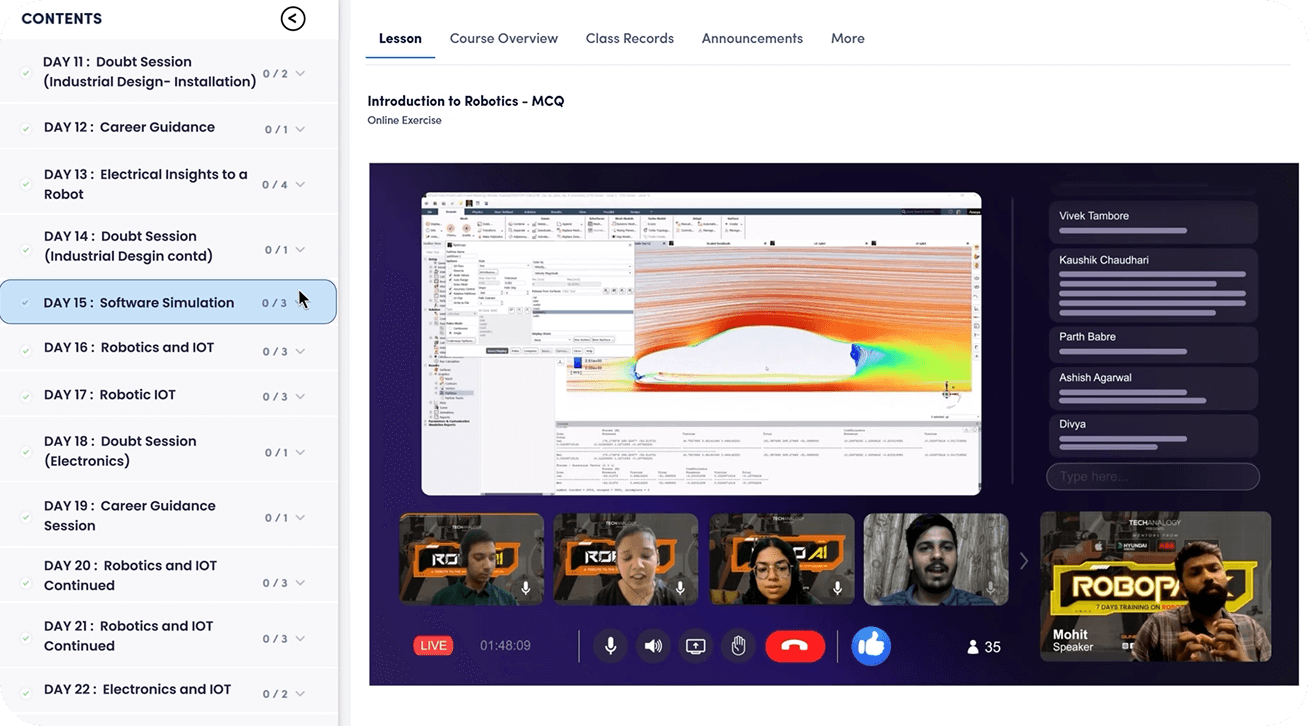Viewport: 1308px width, 726px height.
Task: Open the Announcements tab
Action: tap(752, 38)
